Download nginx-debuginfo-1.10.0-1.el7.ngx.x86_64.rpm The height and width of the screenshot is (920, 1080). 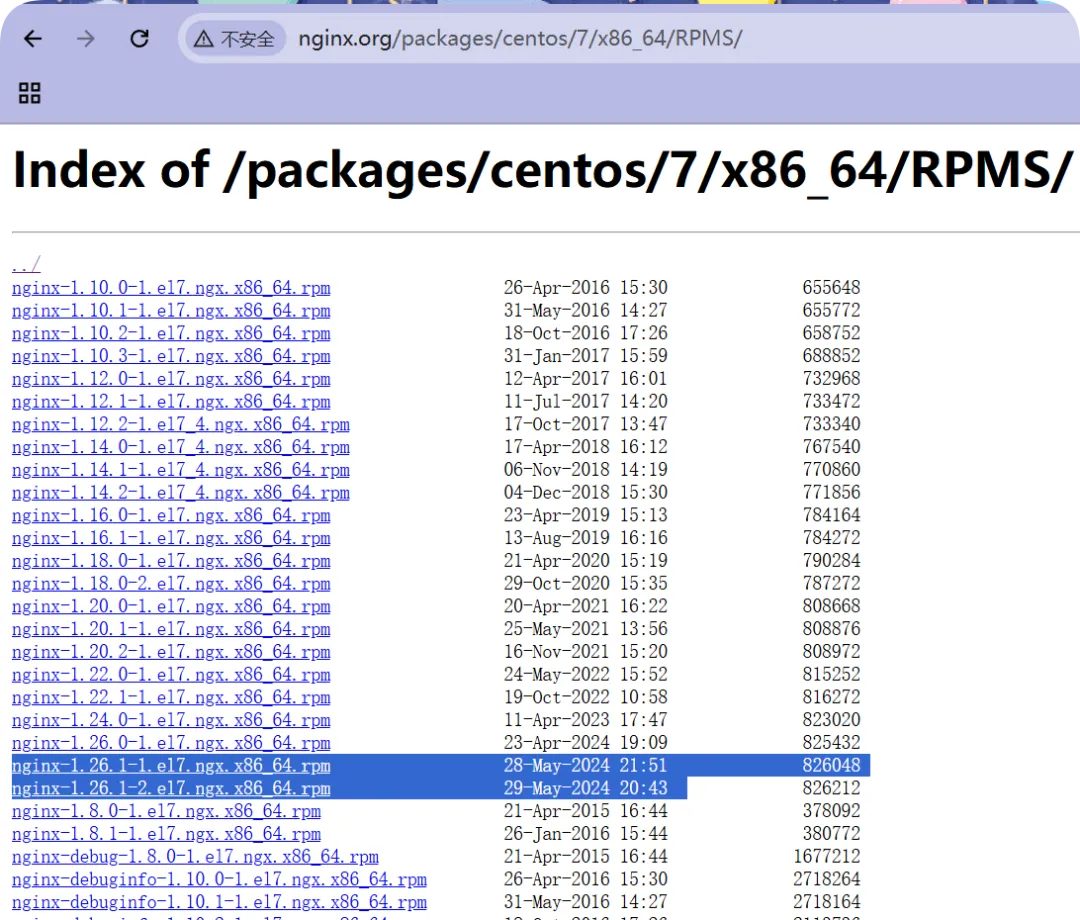coord(219,879)
